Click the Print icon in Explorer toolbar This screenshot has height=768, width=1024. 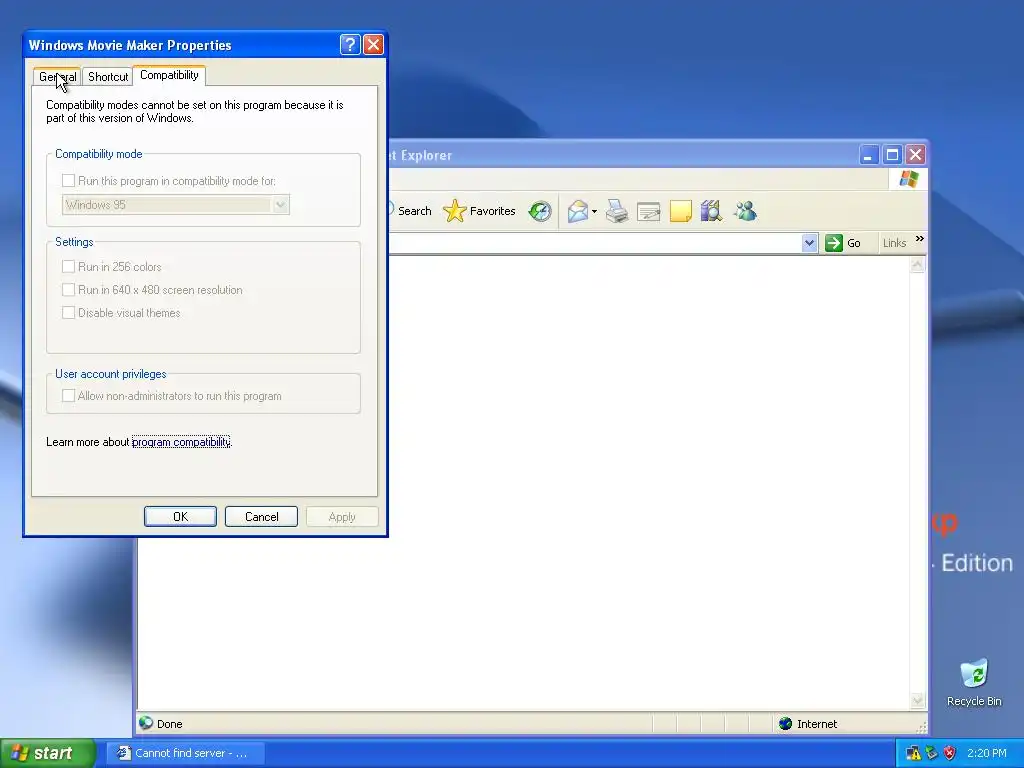(616, 211)
